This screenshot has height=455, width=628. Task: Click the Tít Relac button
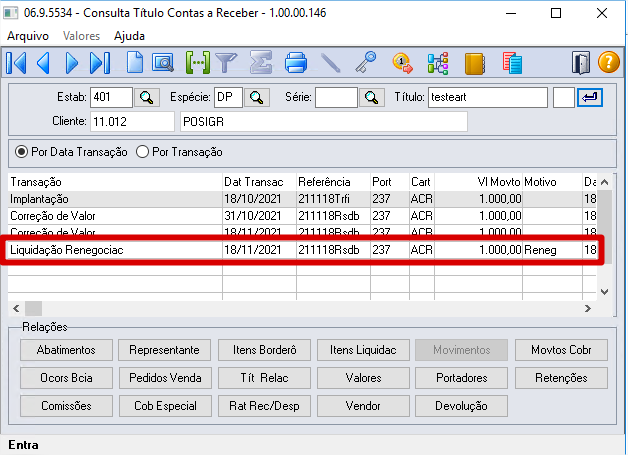[x=264, y=378]
